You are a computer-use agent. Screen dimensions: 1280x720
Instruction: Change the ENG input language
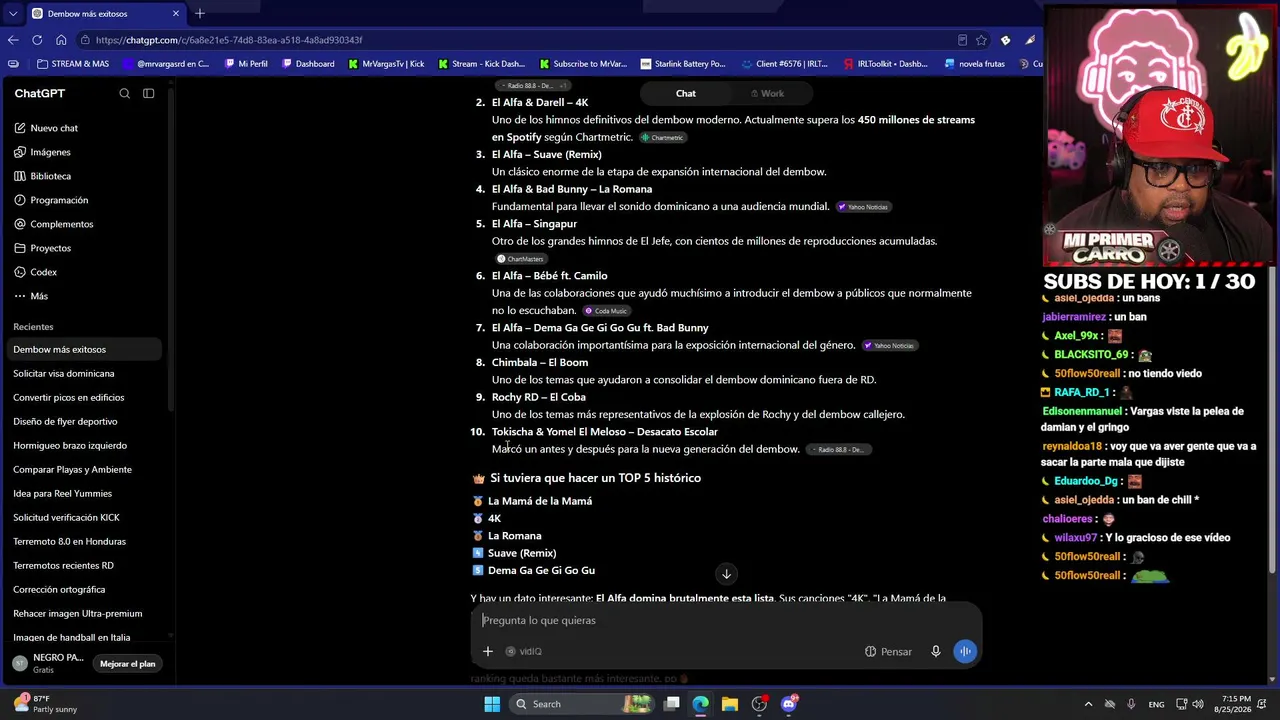coord(1156,704)
